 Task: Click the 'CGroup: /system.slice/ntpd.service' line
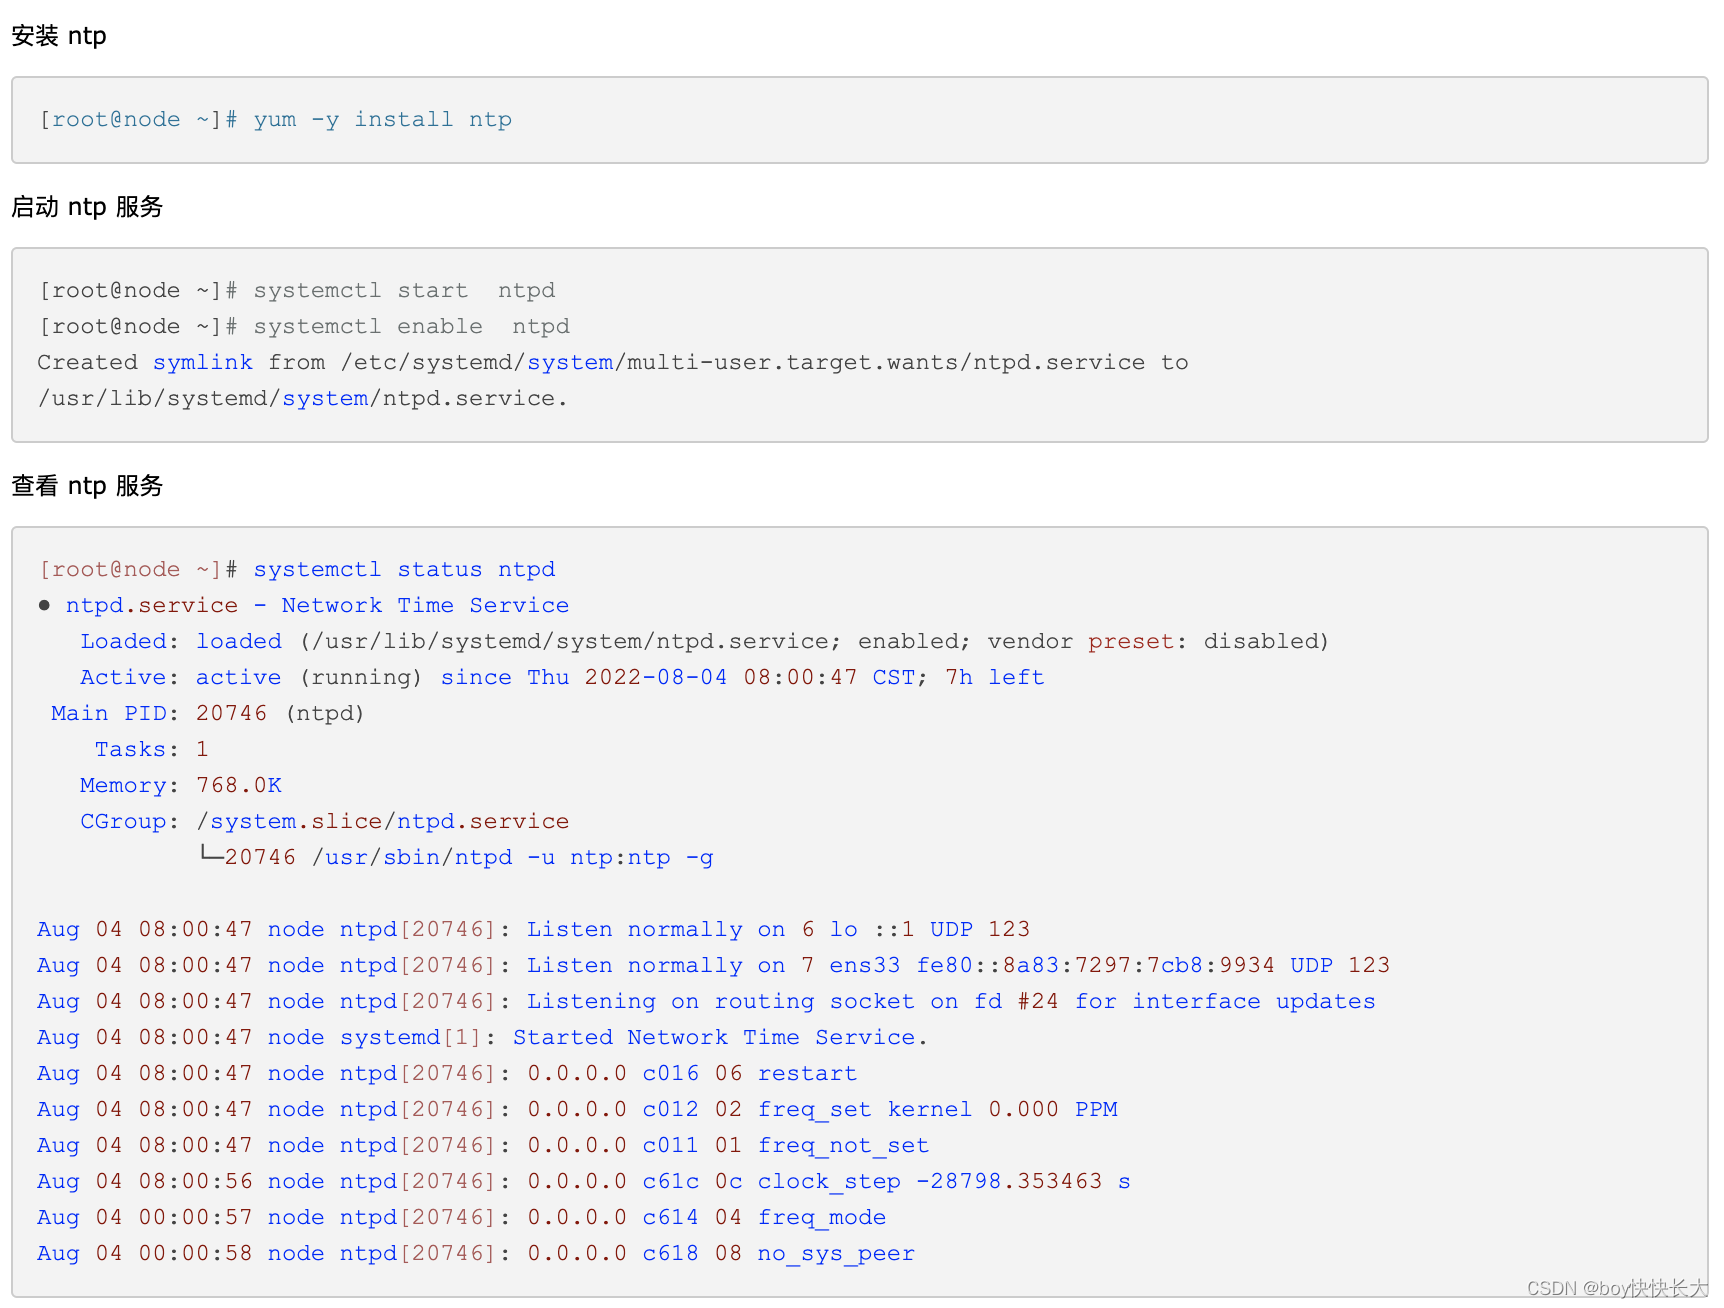pyautogui.click(x=325, y=822)
